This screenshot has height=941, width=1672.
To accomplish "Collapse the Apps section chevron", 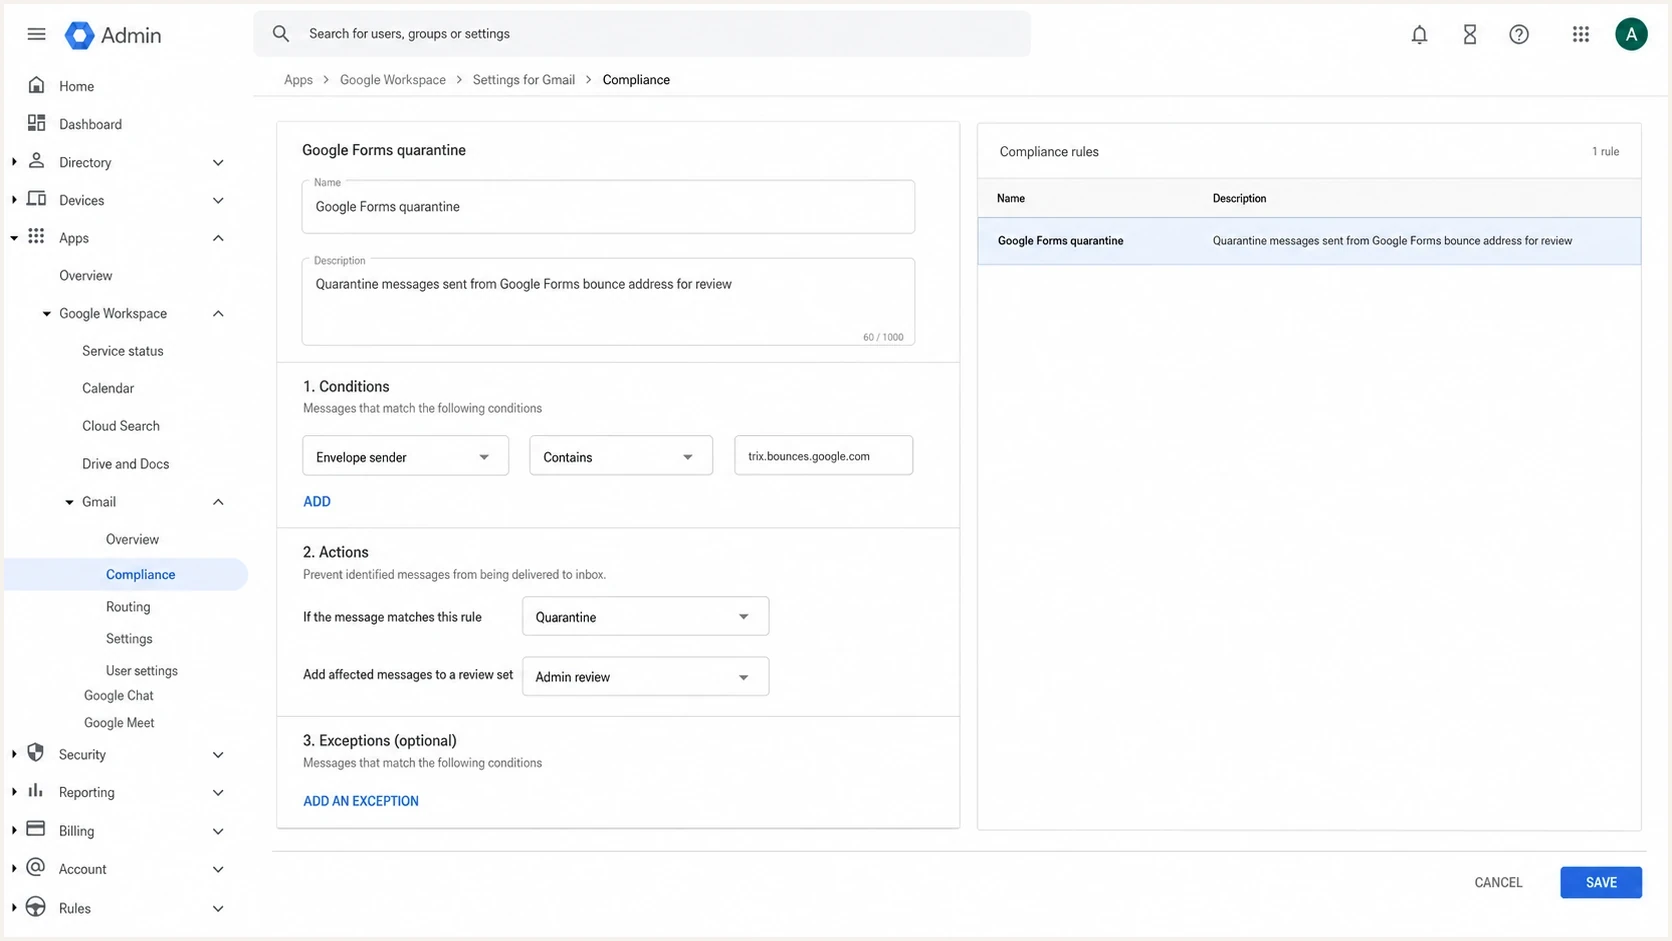I will coord(218,238).
